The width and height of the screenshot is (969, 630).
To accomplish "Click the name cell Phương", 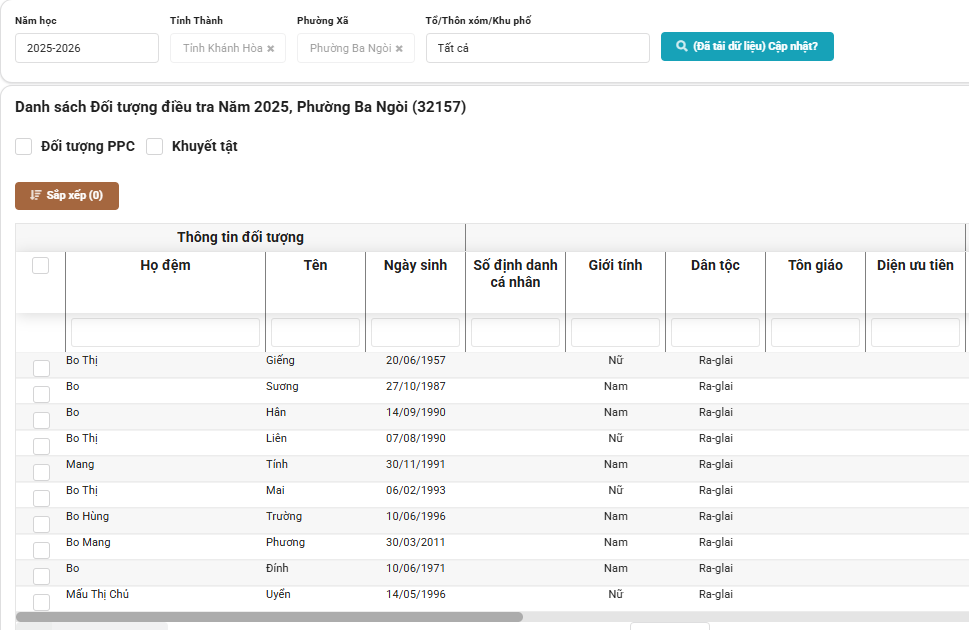I will pos(286,542).
